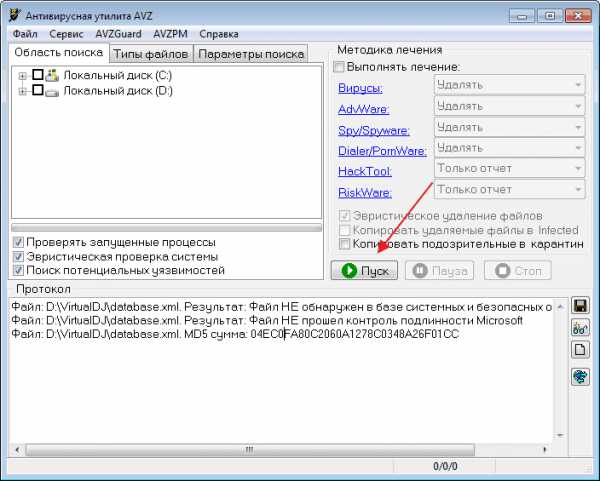The height and width of the screenshot is (481, 600).
Task: Select the Локальный диск (C:) drive icon
Action: click(53, 75)
